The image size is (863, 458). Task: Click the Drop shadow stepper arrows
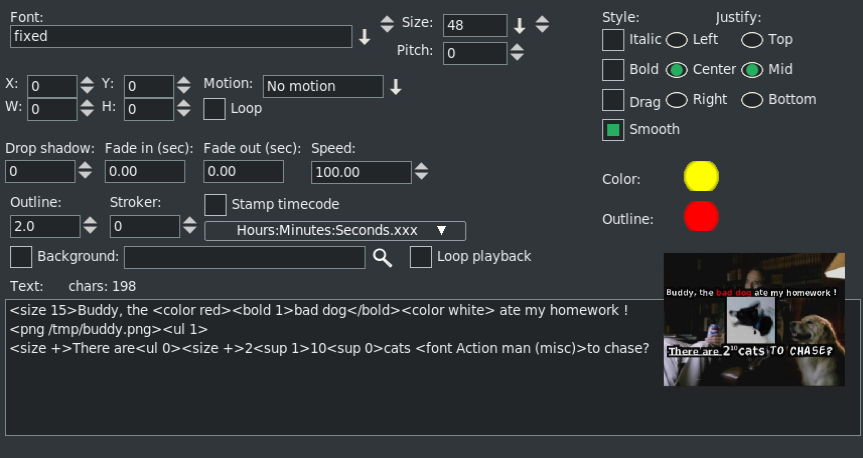(x=87, y=172)
